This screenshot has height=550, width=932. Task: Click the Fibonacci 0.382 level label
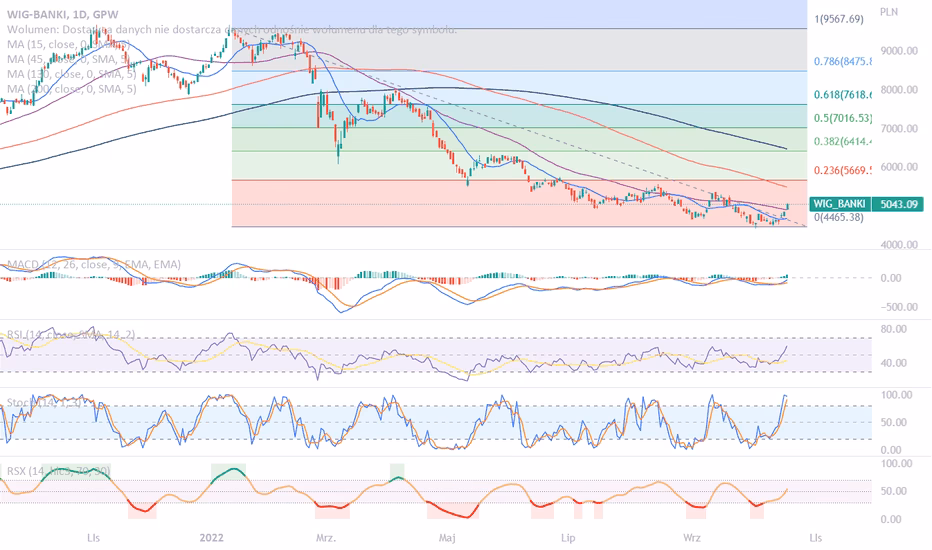[842, 141]
